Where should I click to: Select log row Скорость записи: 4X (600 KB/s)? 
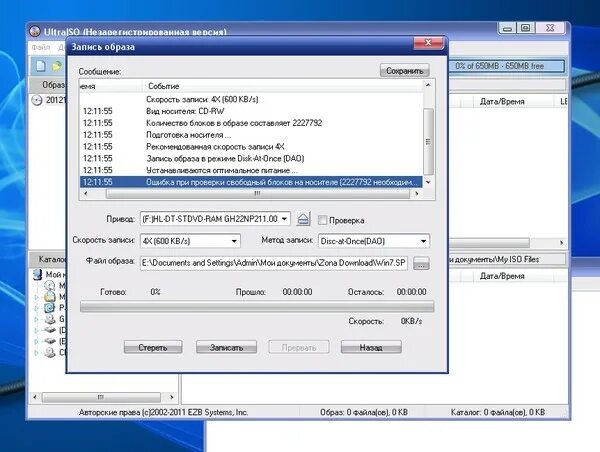(x=251, y=100)
